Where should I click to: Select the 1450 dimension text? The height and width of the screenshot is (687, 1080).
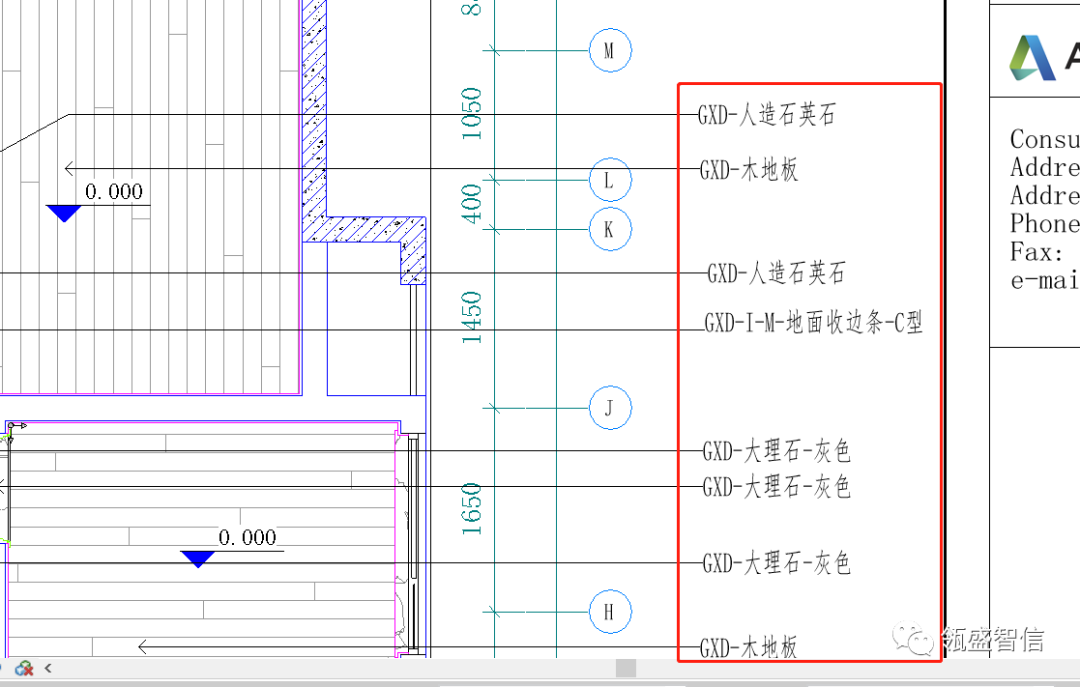(472, 318)
